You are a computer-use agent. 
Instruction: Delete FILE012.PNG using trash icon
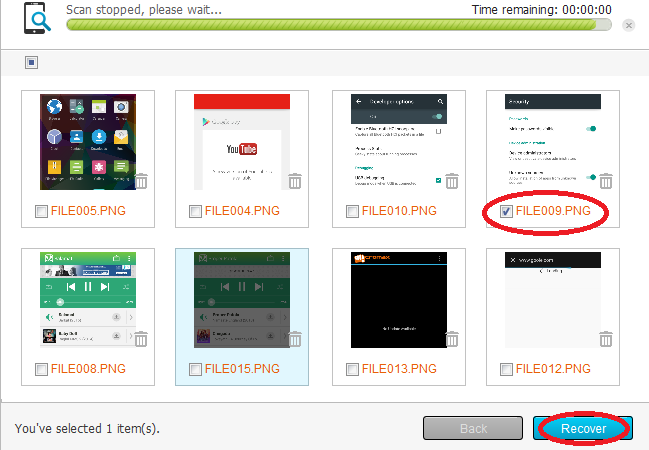point(607,339)
